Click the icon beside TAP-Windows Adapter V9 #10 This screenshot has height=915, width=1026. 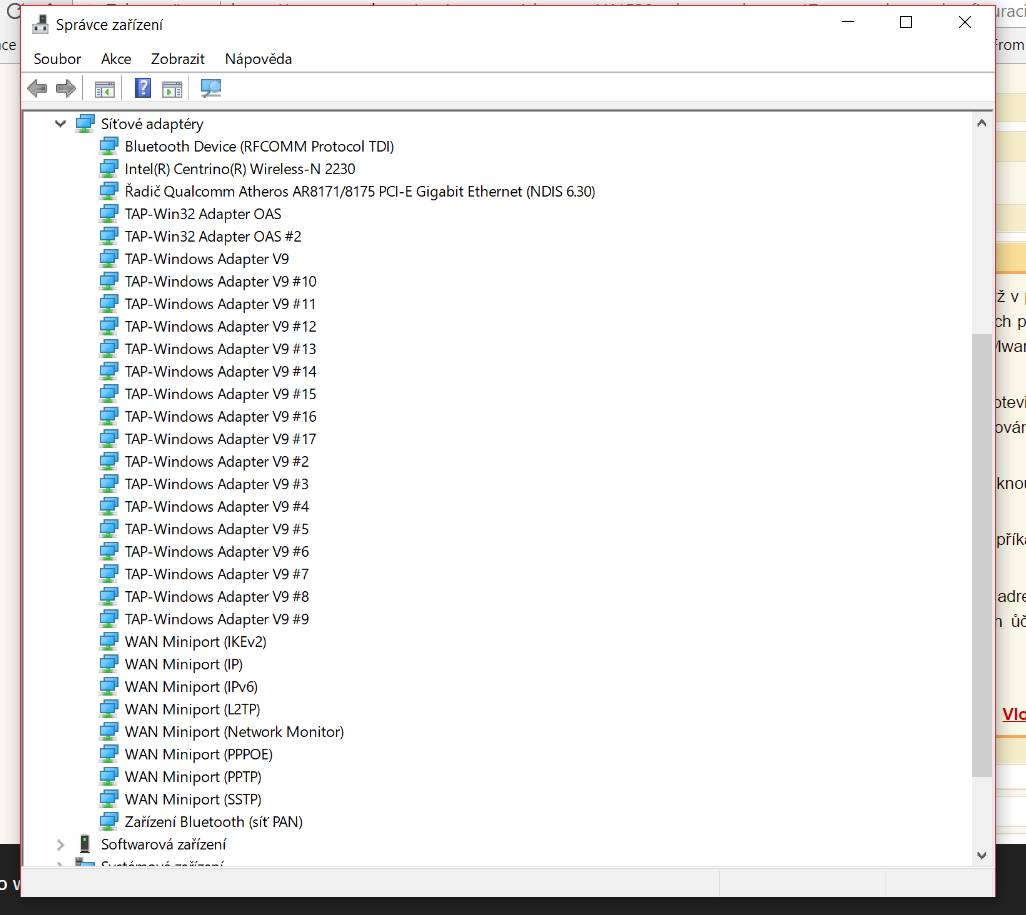tap(109, 281)
